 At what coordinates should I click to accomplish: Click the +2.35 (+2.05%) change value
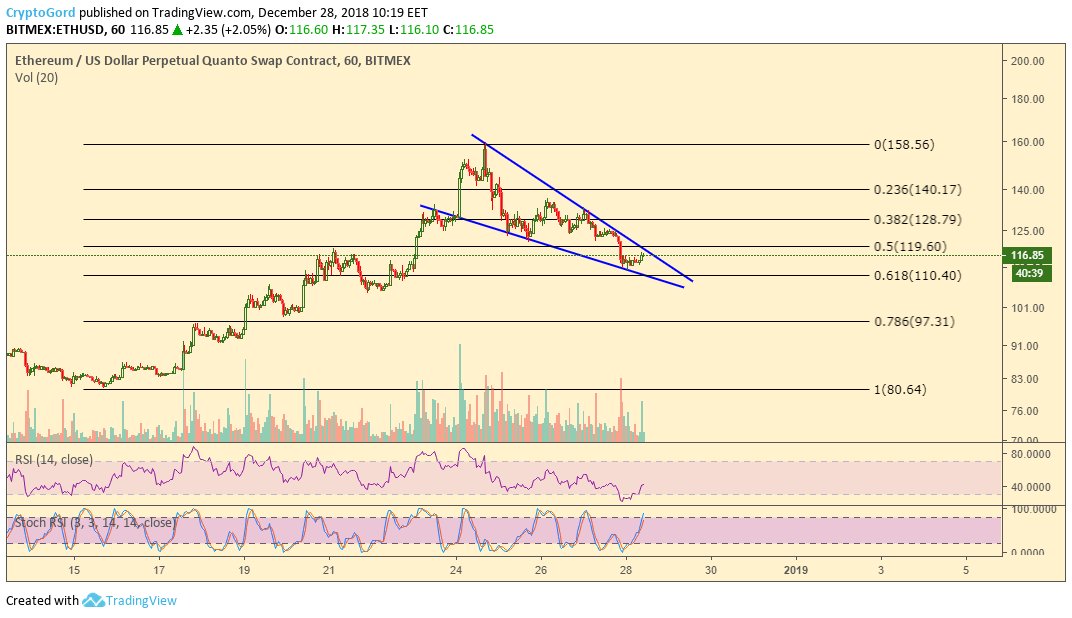coord(228,29)
